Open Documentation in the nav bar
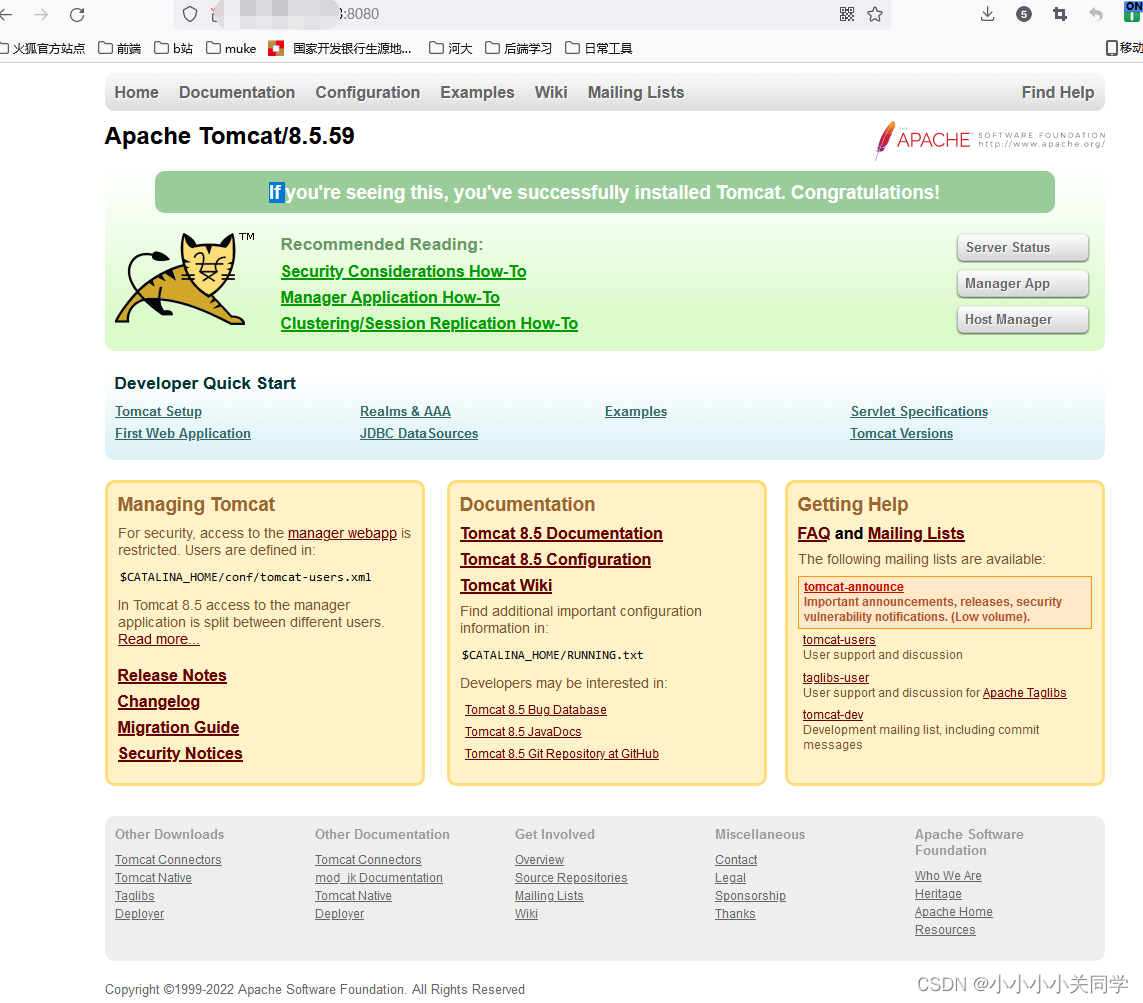 pyautogui.click(x=237, y=93)
